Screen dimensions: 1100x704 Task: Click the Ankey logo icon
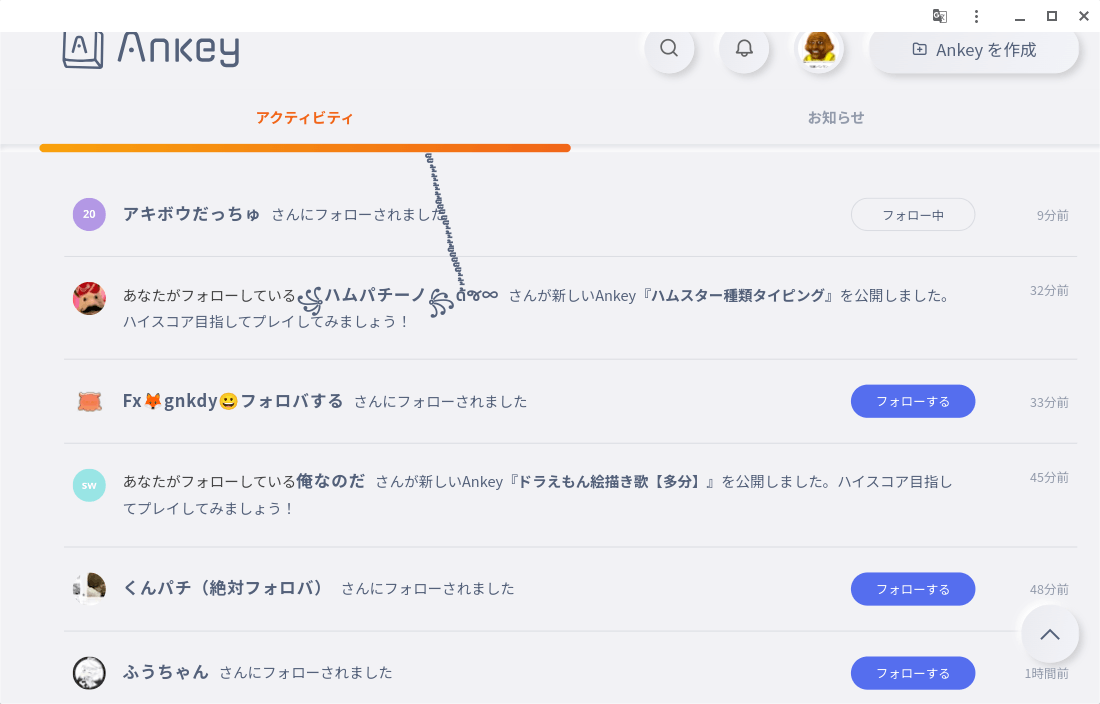point(83,48)
